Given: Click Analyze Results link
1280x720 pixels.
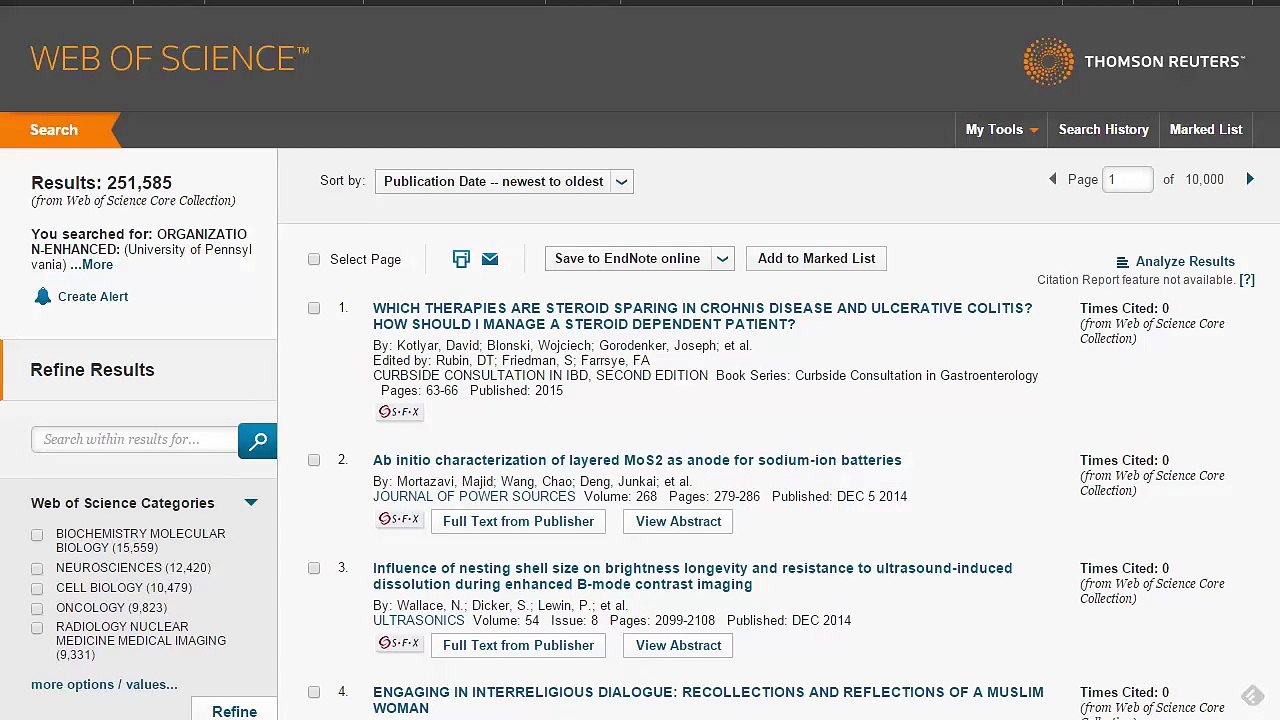Looking at the screenshot, I should tap(1185, 262).
